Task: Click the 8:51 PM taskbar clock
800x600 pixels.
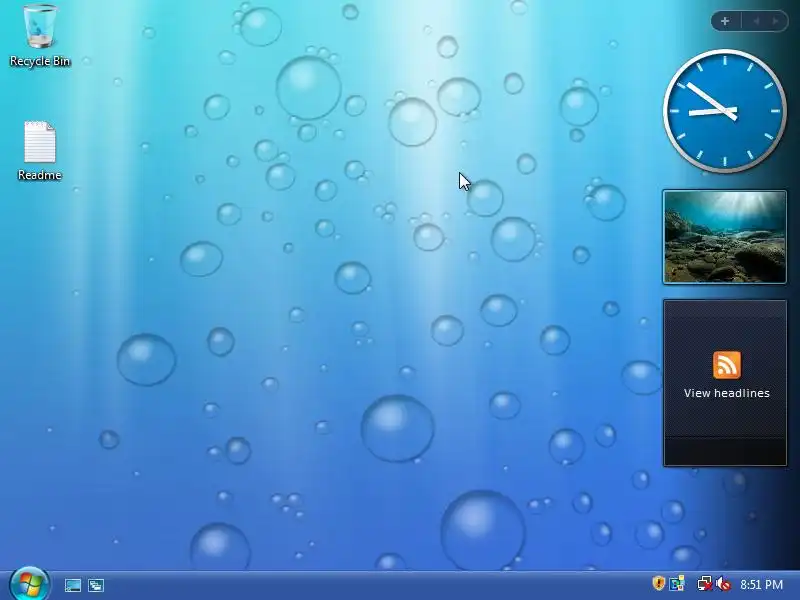Action: tap(761, 584)
